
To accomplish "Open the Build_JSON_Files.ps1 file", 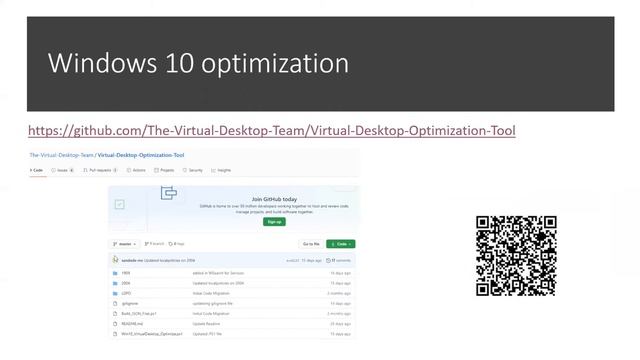I will pos(139,314).
